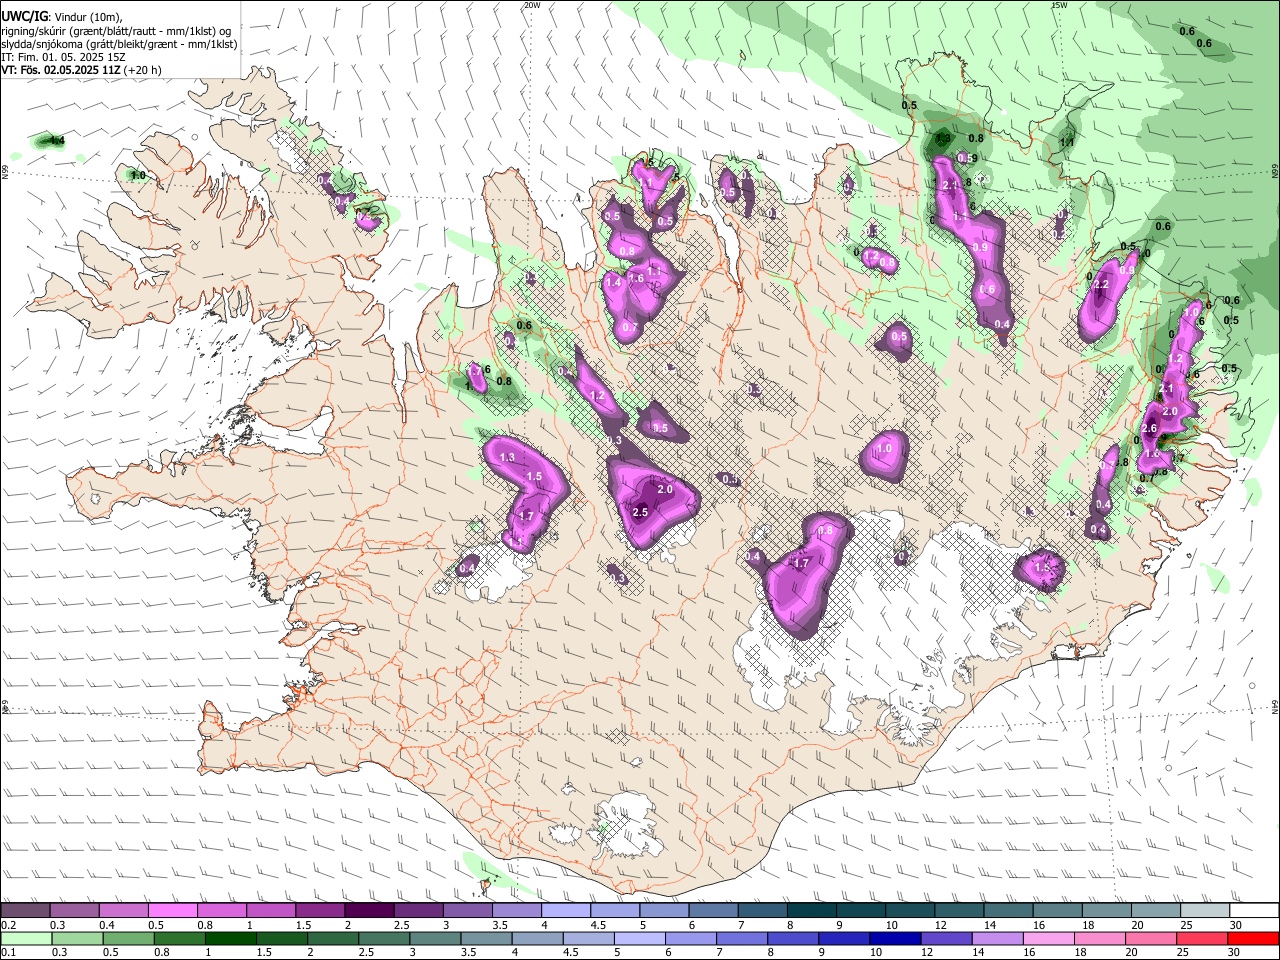
Task: Click the UWC/IG title text
Action: click(24, 17)
